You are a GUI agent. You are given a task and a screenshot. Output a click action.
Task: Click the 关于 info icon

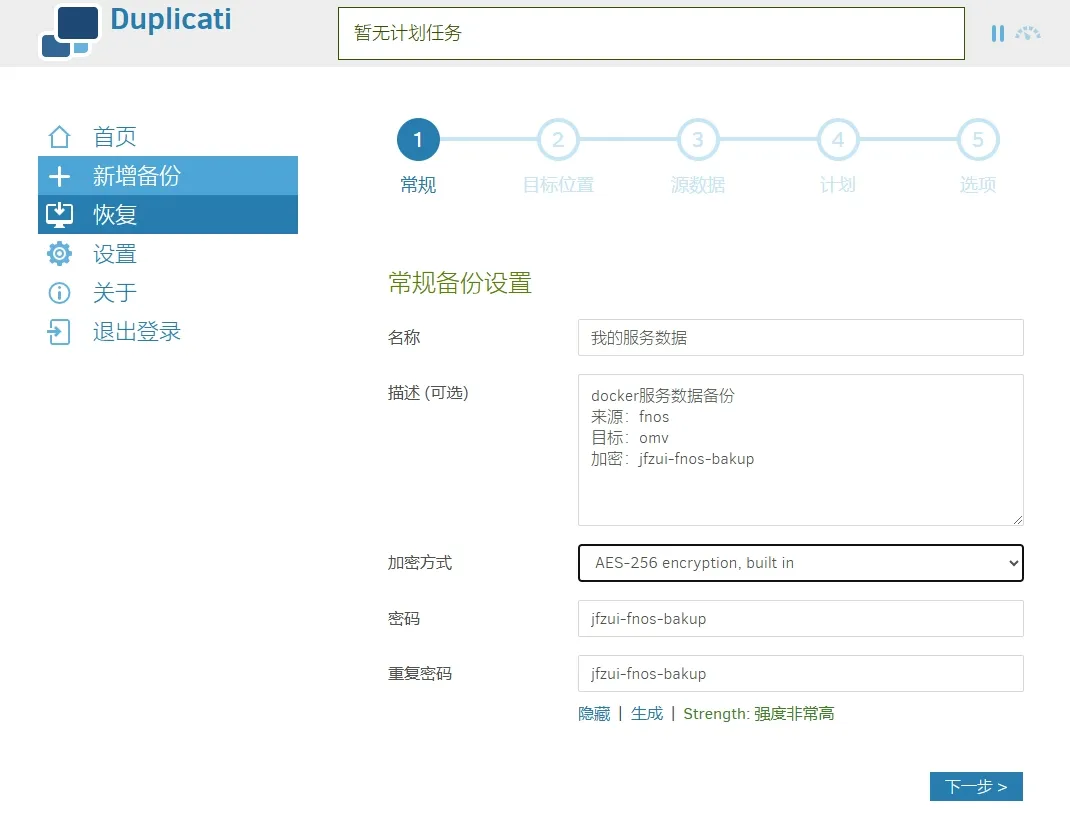point(60,293)
